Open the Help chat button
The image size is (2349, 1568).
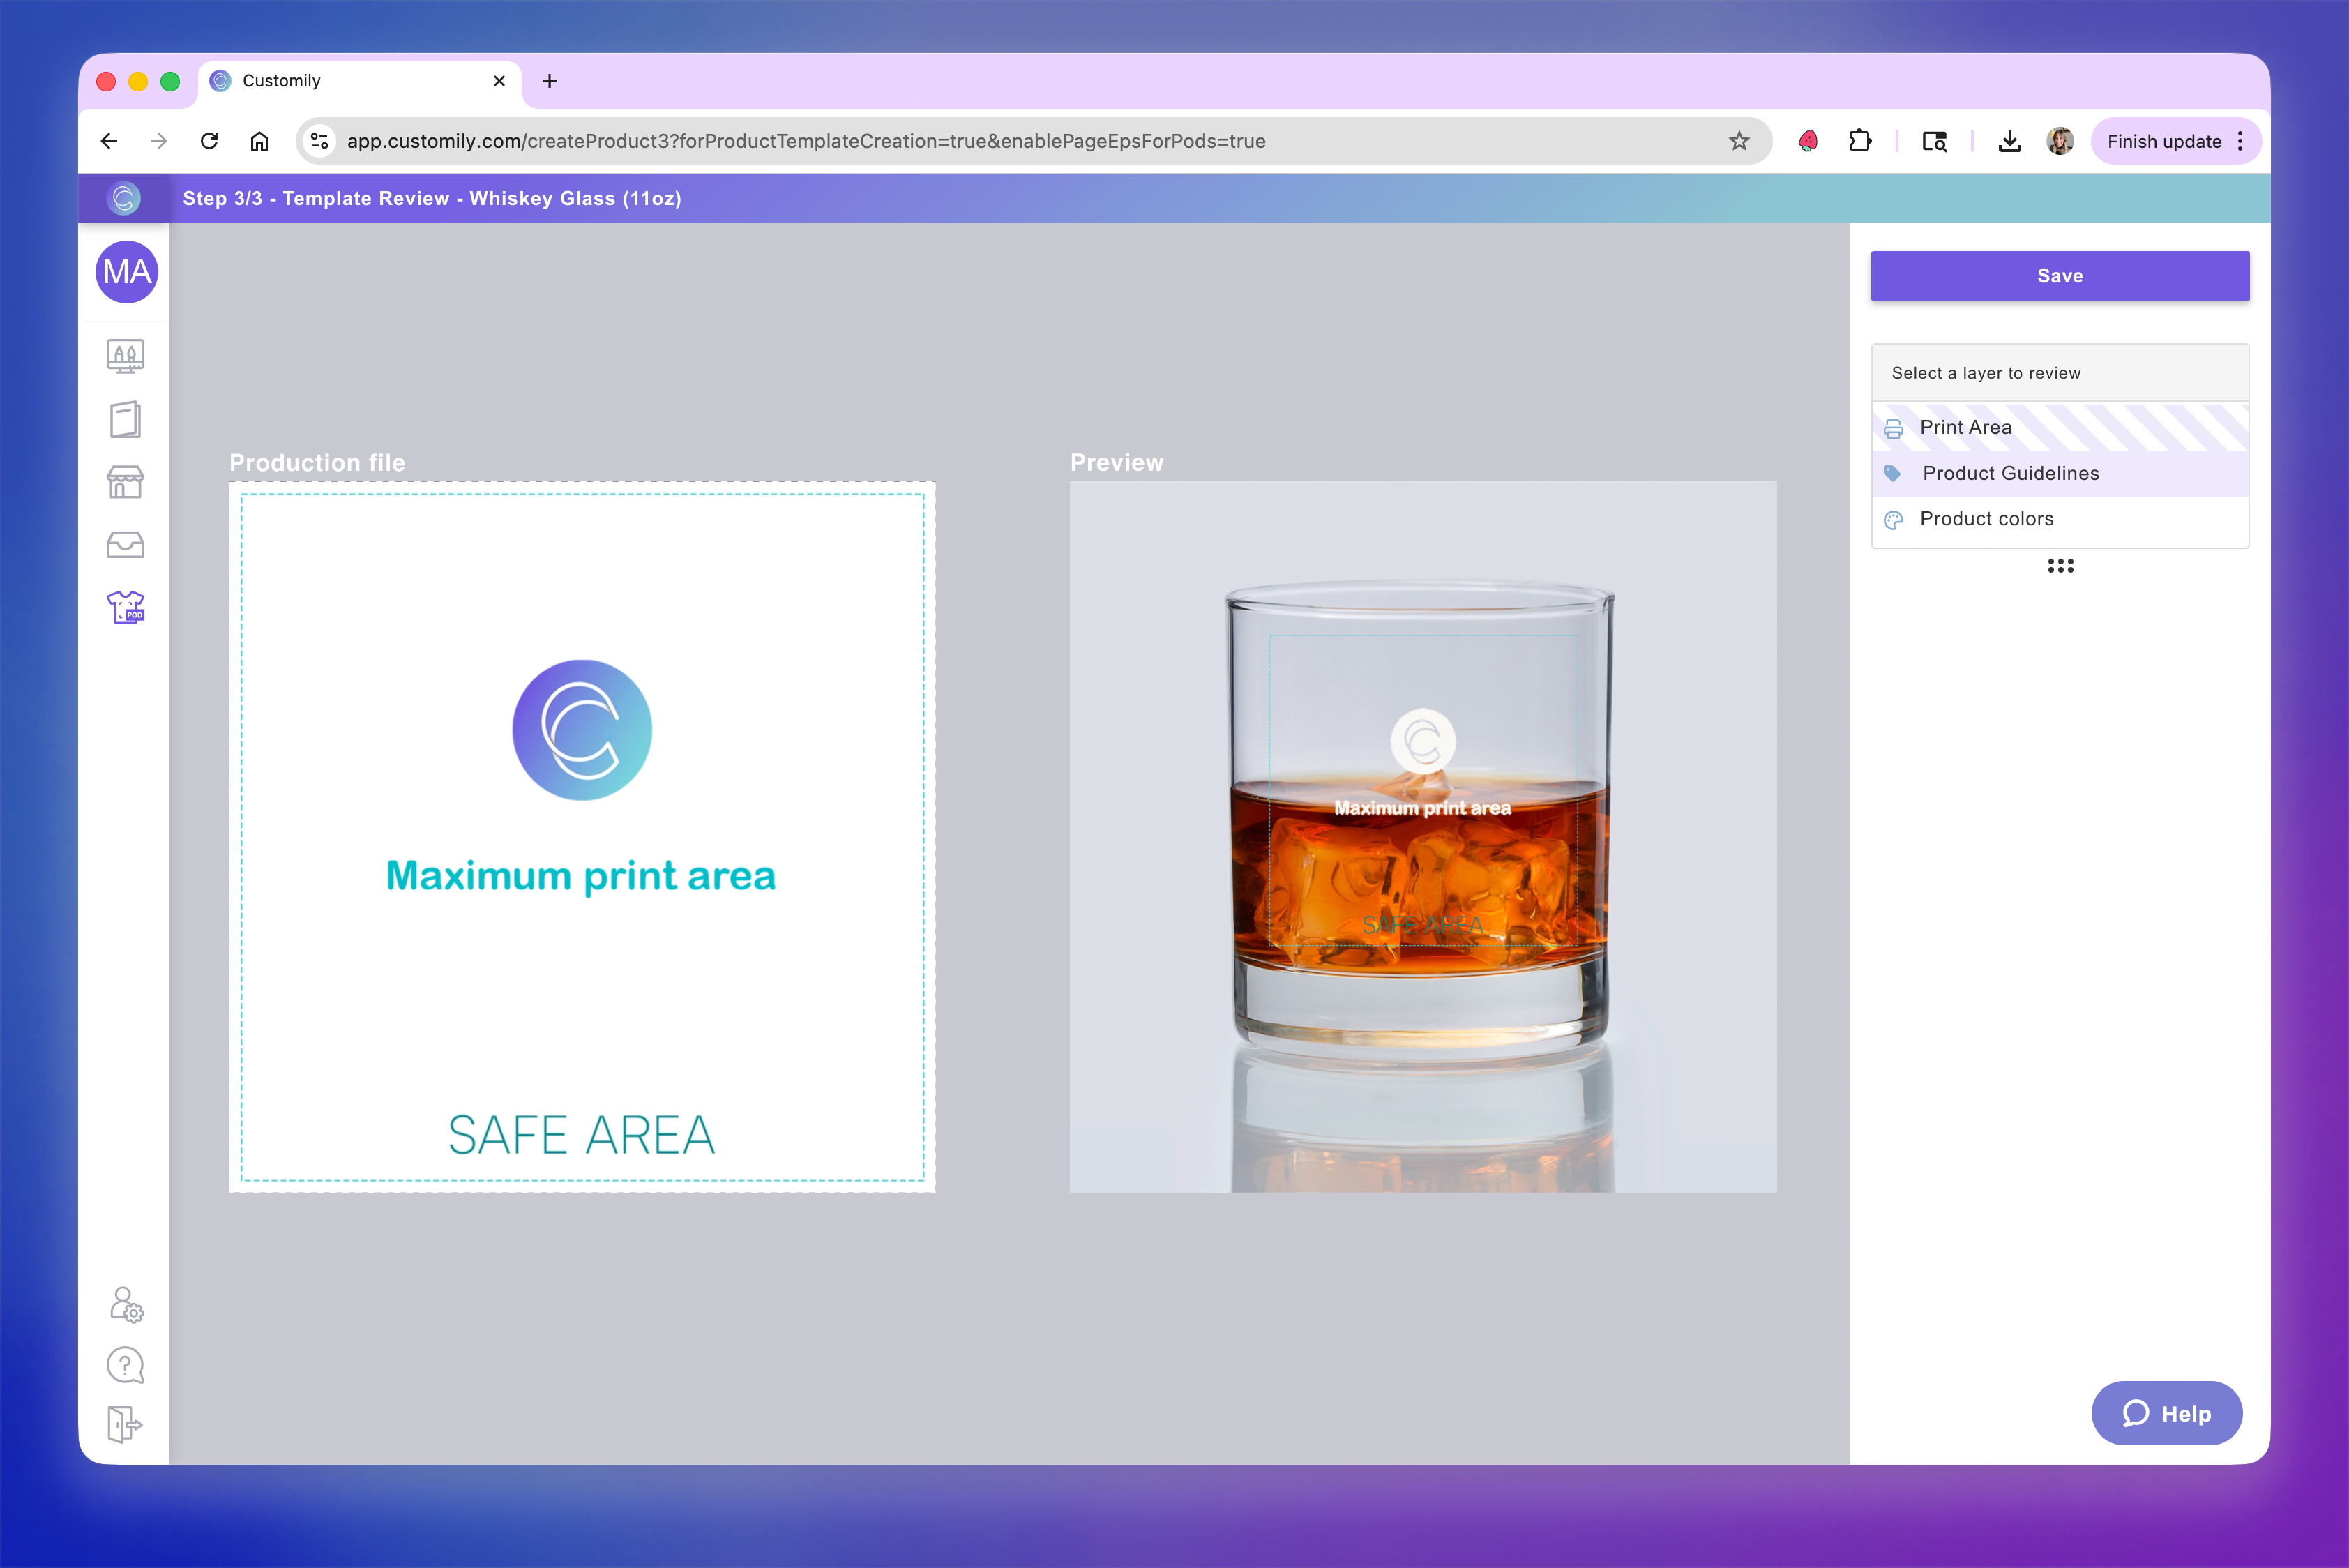(2167, 1413)
